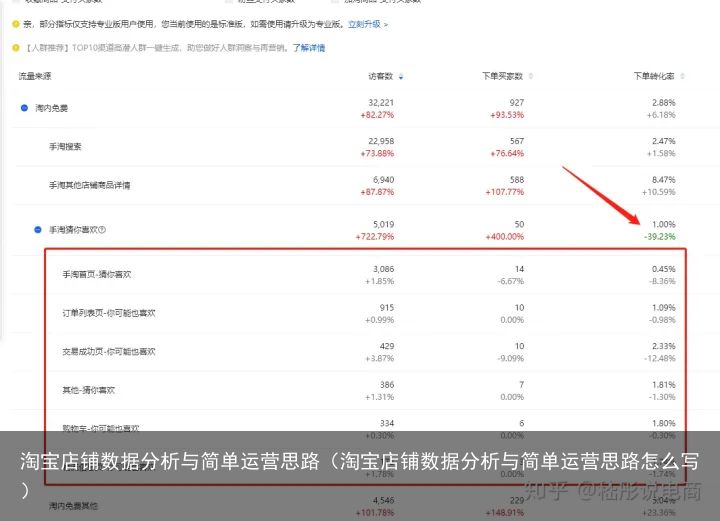Select the 手淘首页-猜你喜欢 row label

97,274
